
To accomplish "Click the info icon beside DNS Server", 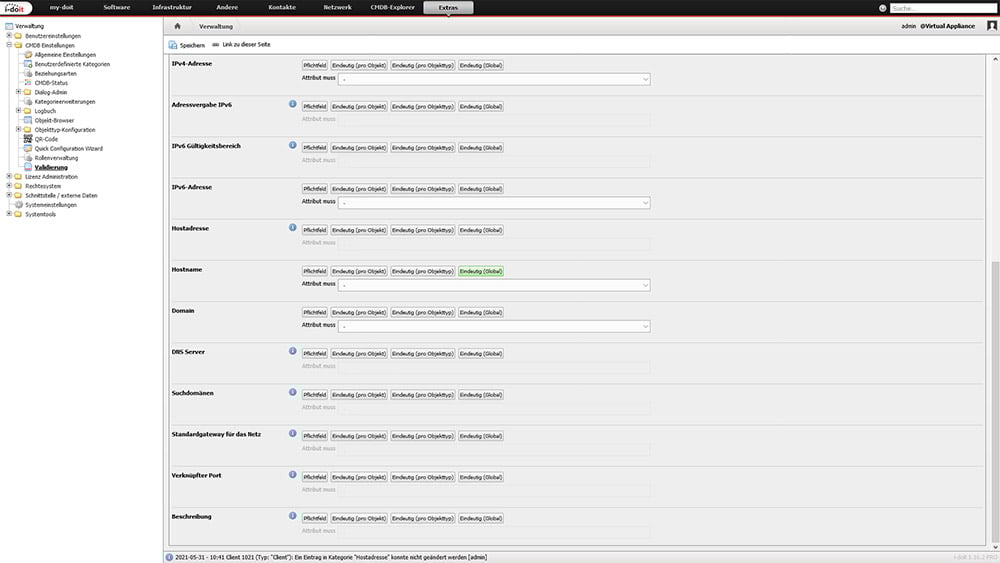I will [293, 351].
